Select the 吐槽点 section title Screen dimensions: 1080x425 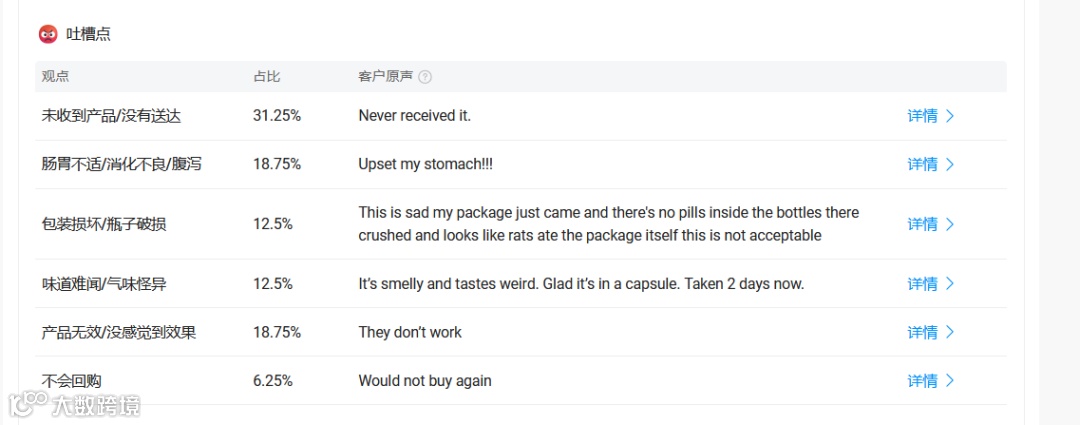pyautogui.click(x=88, y=34)
